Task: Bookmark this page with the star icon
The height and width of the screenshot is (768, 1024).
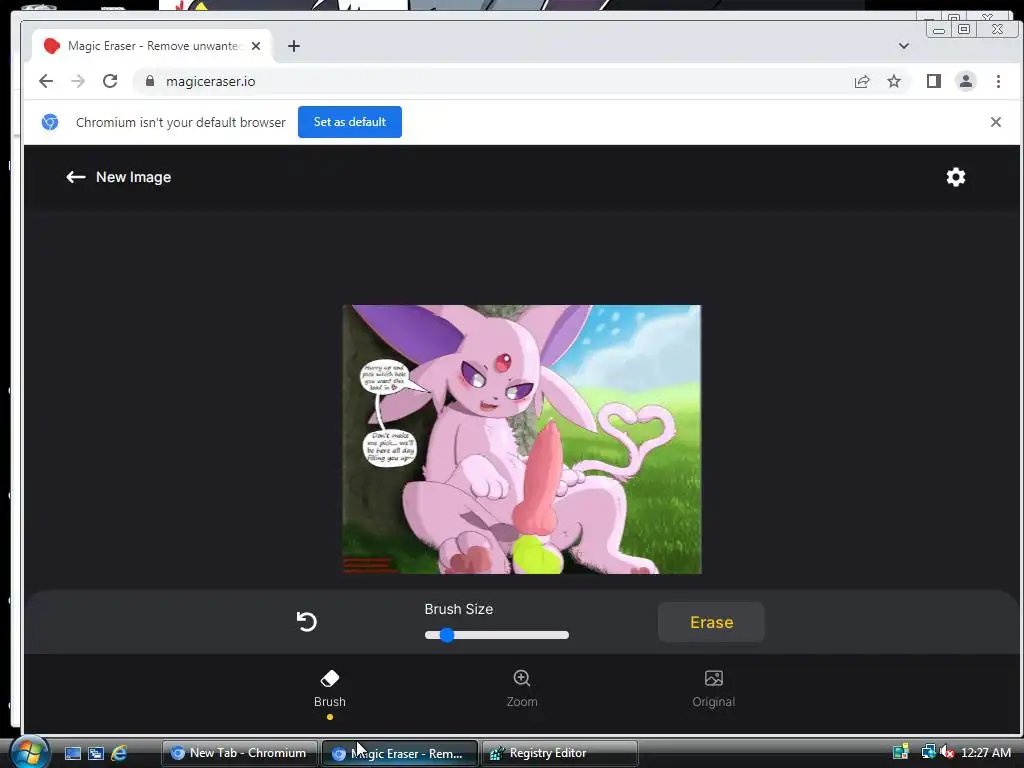Action: click(894, 81)
